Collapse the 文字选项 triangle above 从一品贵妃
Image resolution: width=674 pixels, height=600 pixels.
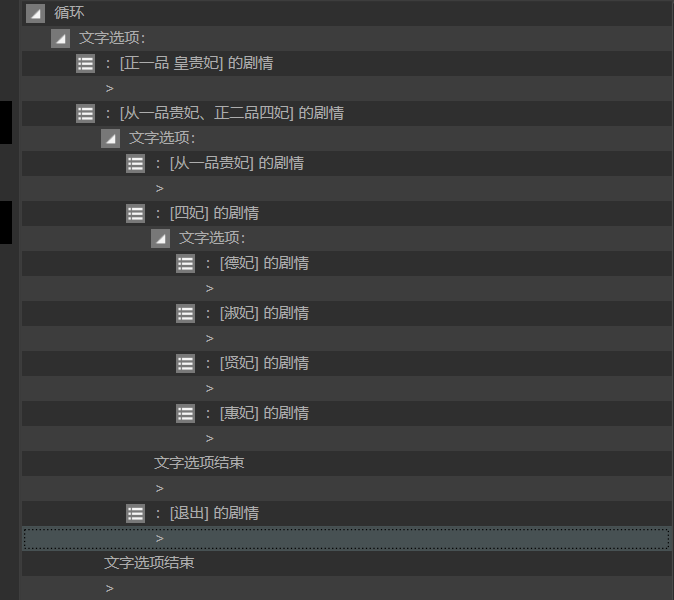(x=110, y=138)
